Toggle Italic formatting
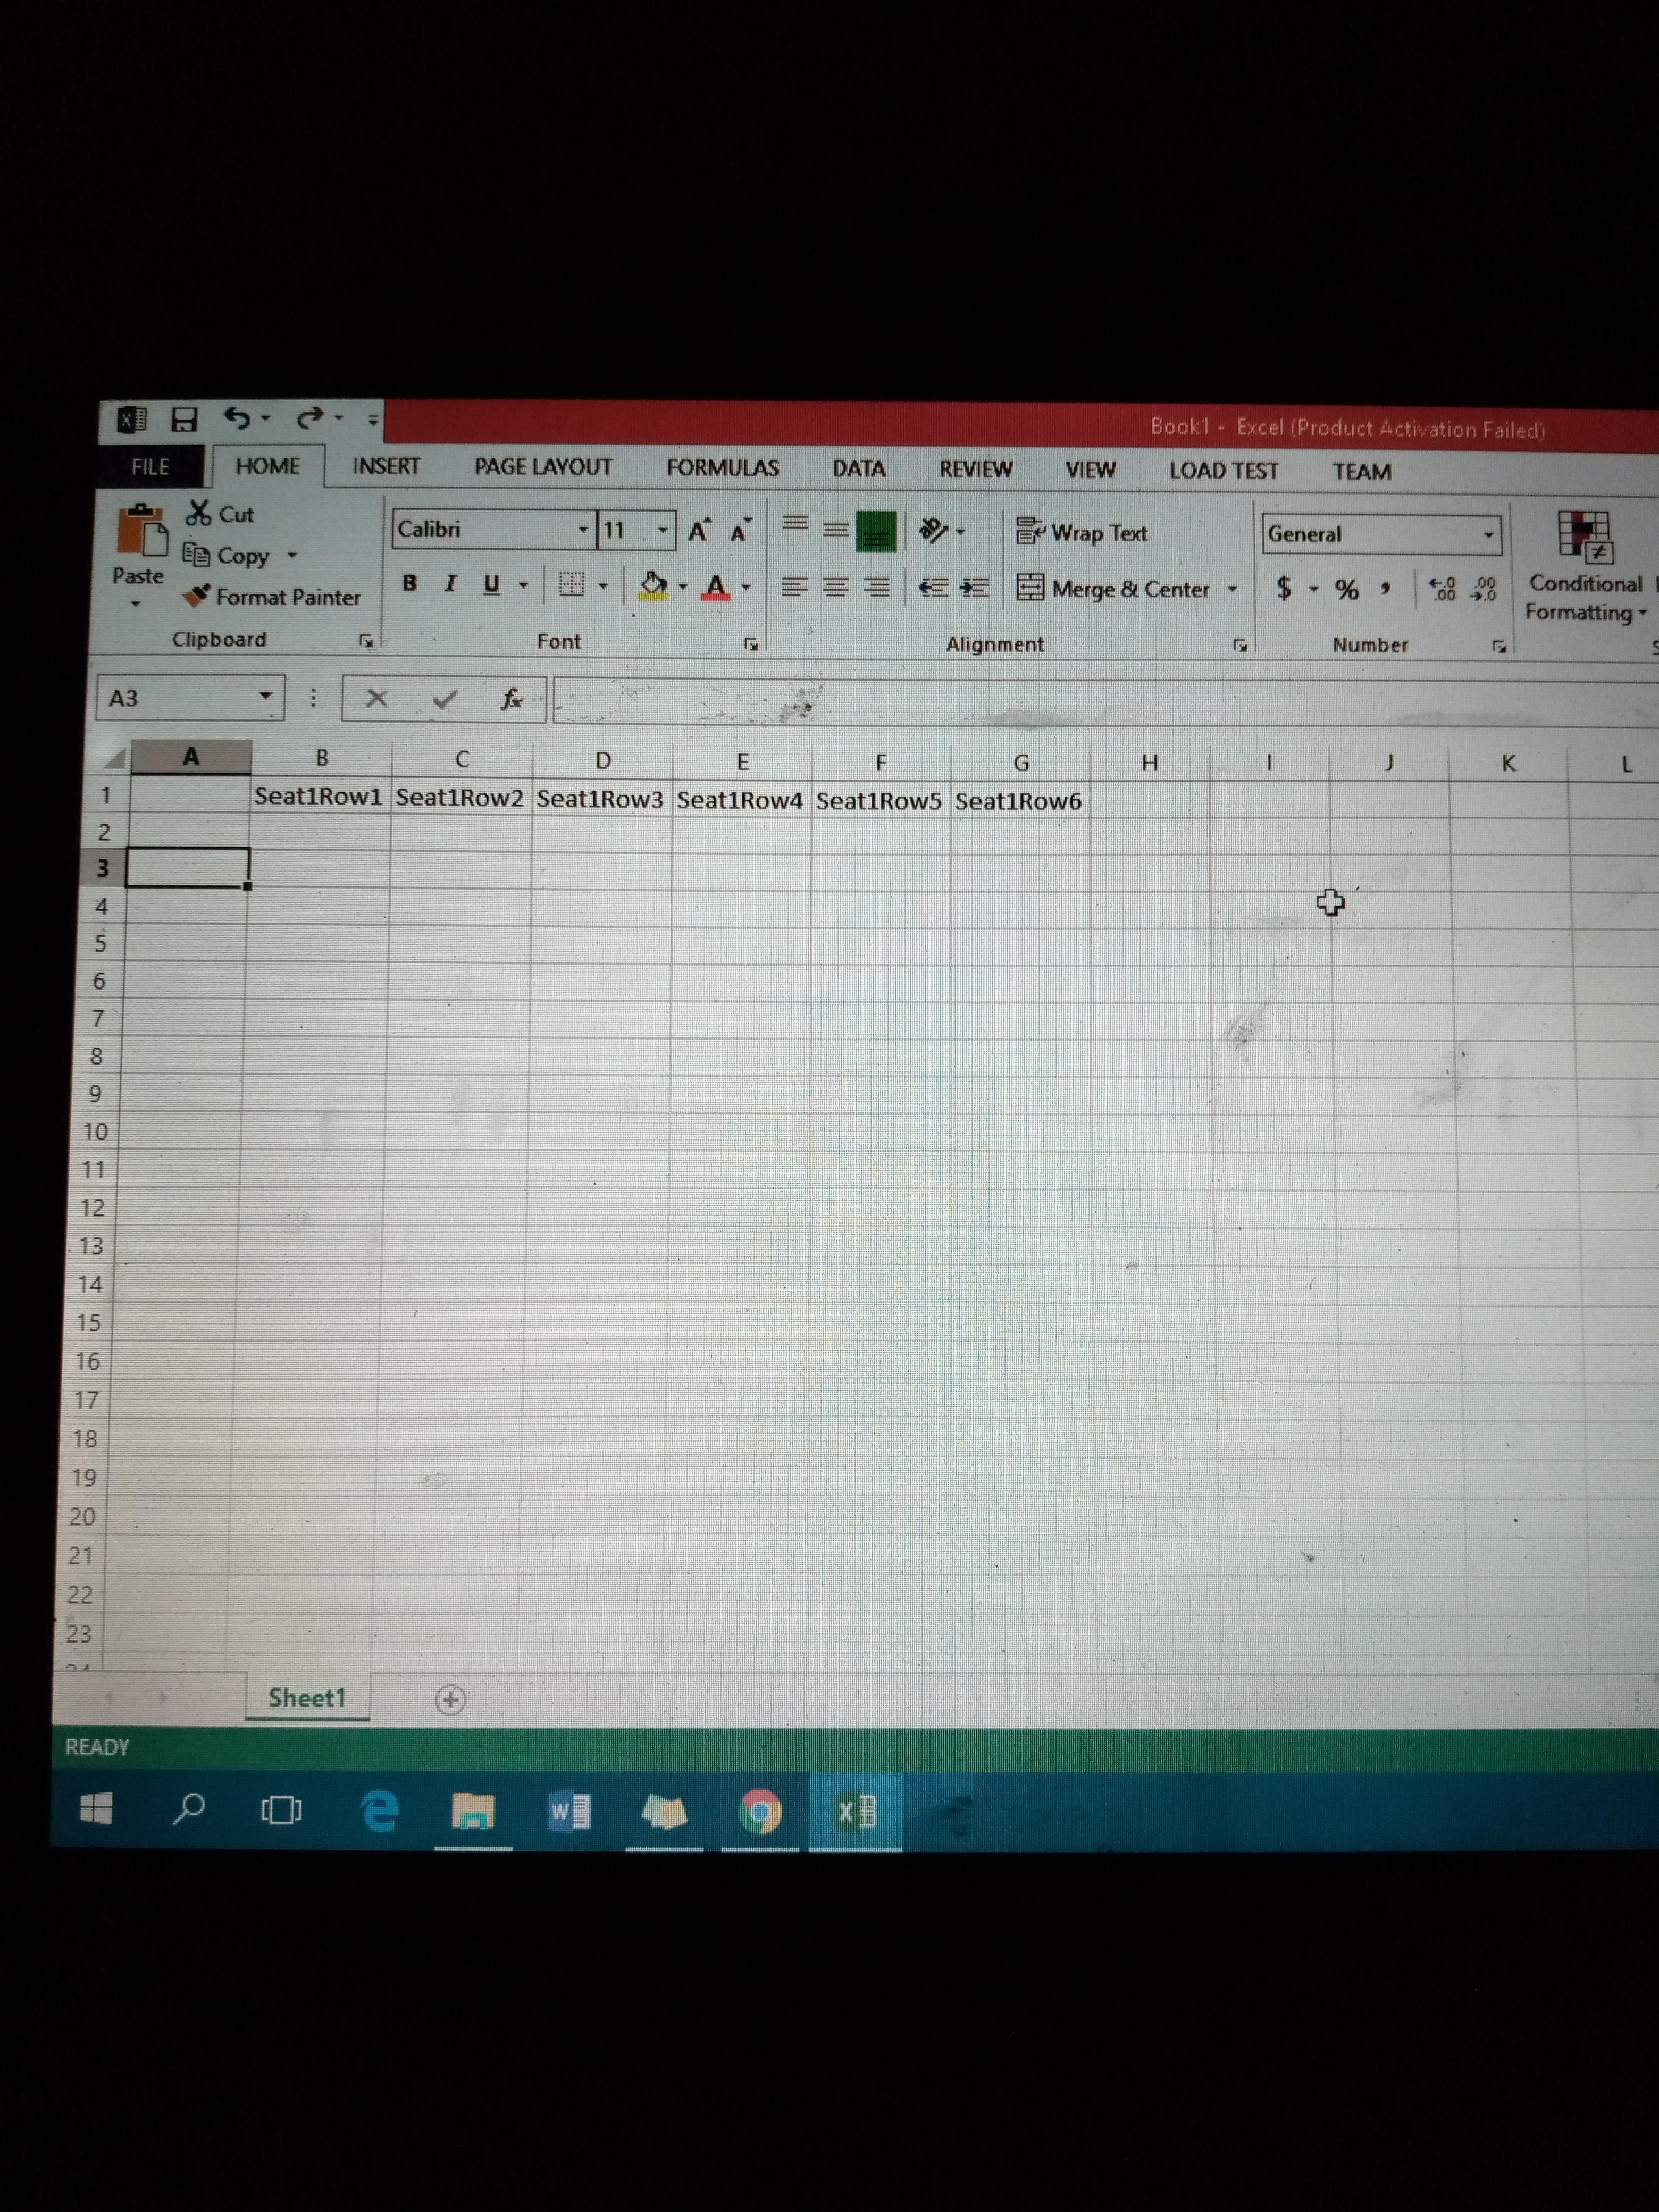Image resolution: width=1659 pixels, height=2212 pixels. 450,583
